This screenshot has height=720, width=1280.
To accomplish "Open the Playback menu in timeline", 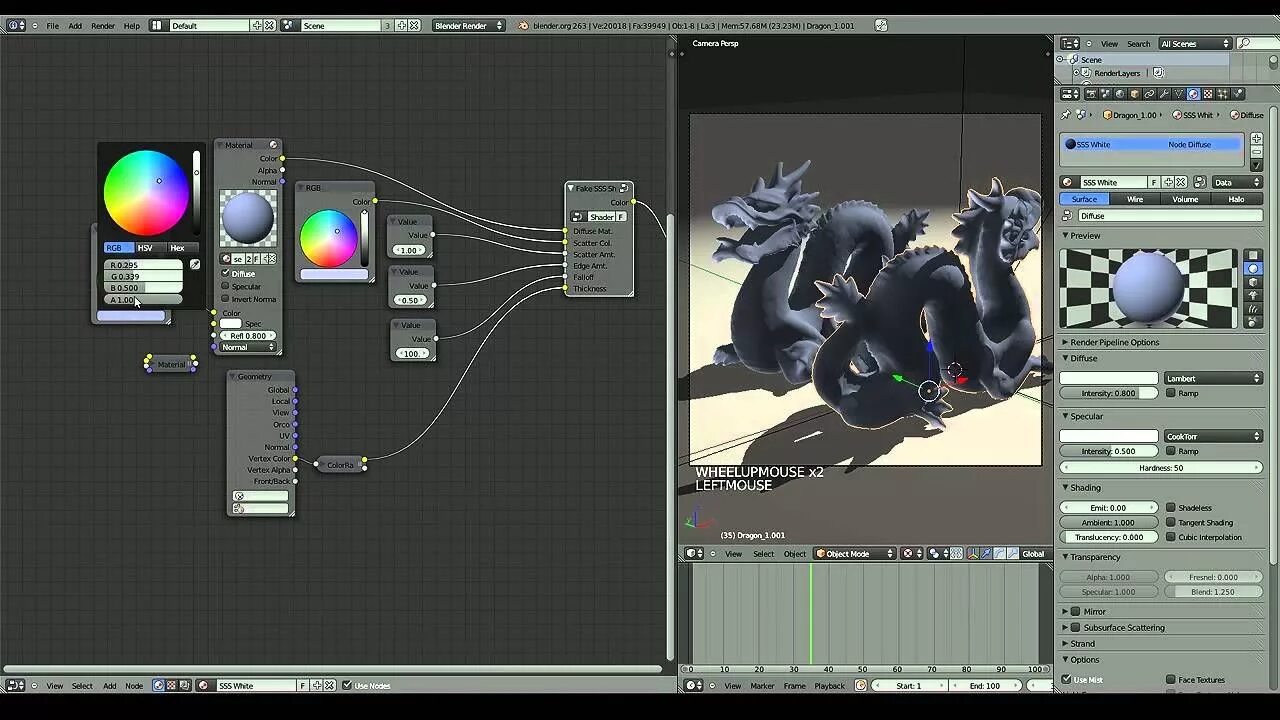I will (829, 685).
